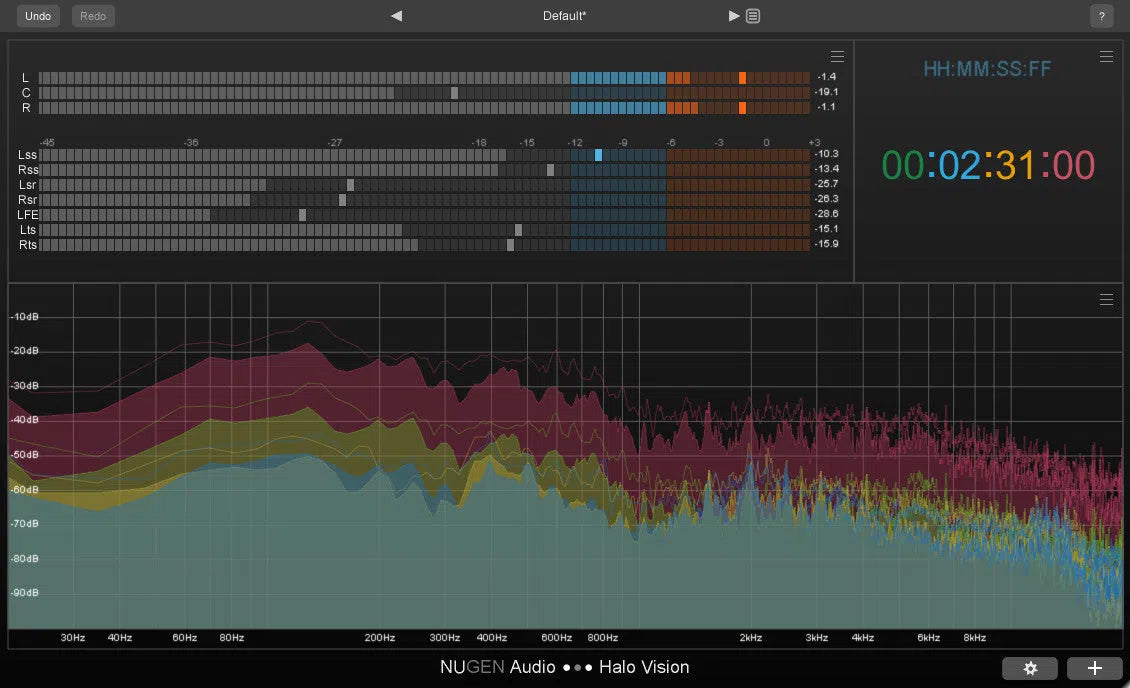The width and height of the screenshot is (1130, 688).
Task: Click the Undo button
Action: (x=37, y=16)
